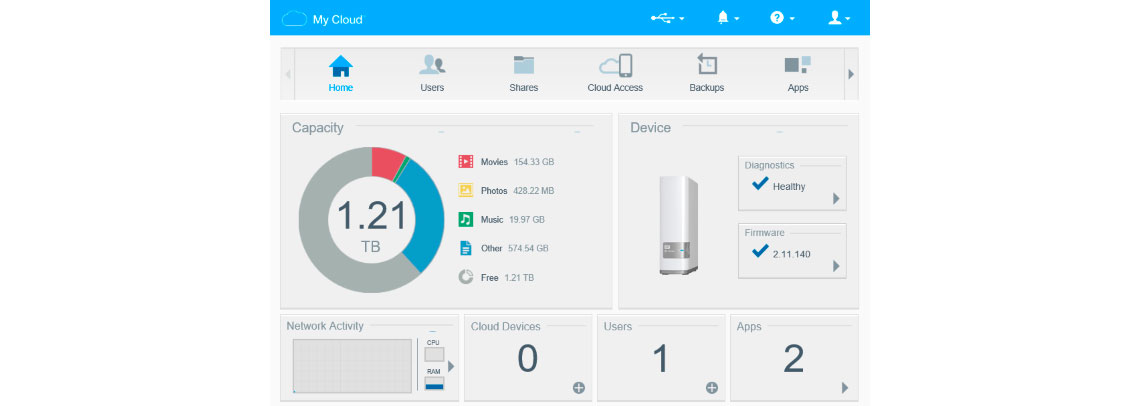Click the RAM usage indicator

pyautogui.click(x=434, y=383)
